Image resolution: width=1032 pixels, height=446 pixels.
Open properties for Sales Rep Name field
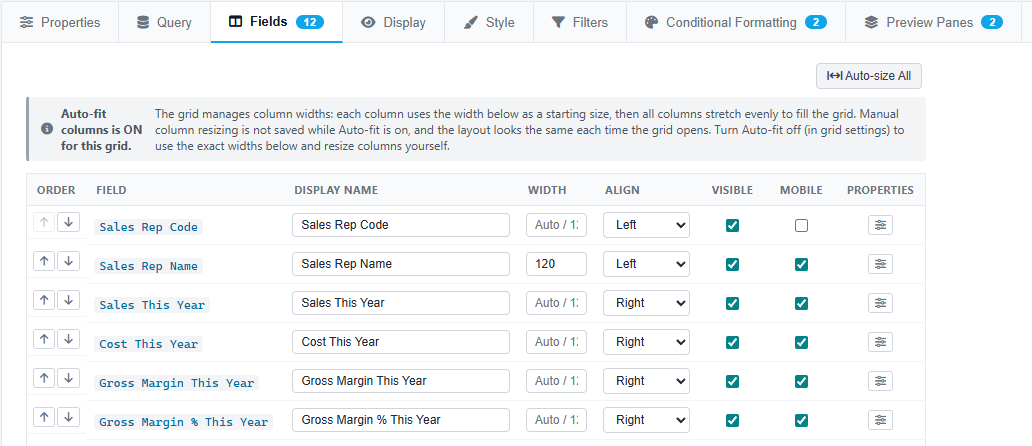880,264
